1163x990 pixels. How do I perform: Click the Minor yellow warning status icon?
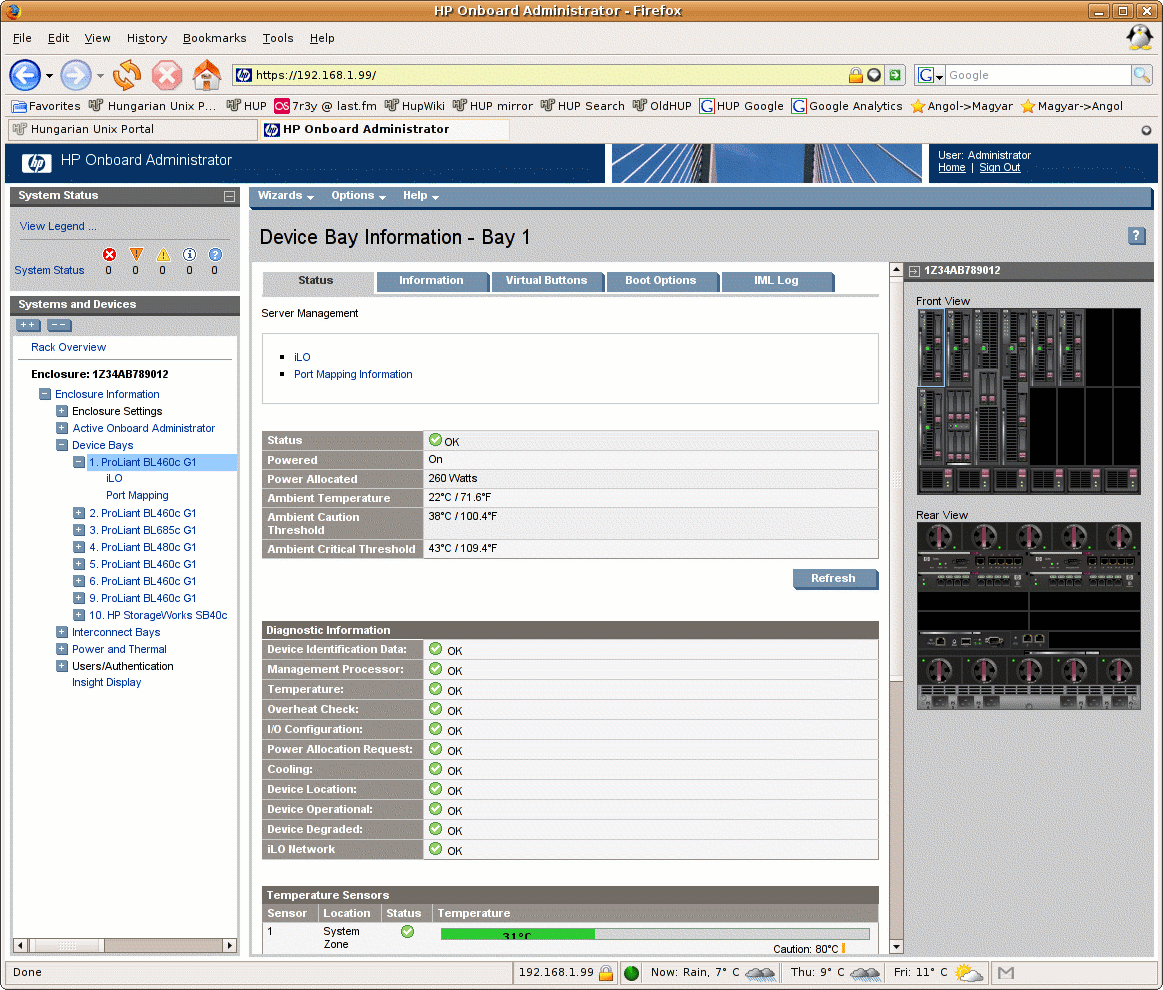click(163, 254)
